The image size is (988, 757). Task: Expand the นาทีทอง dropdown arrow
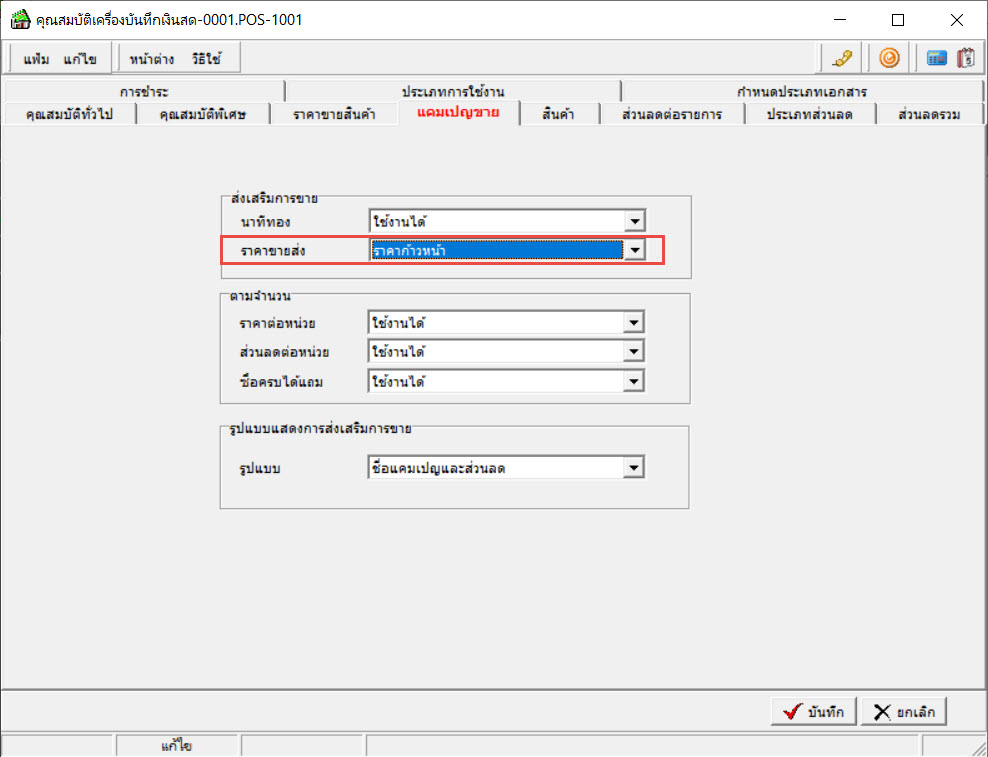[635, 222]
